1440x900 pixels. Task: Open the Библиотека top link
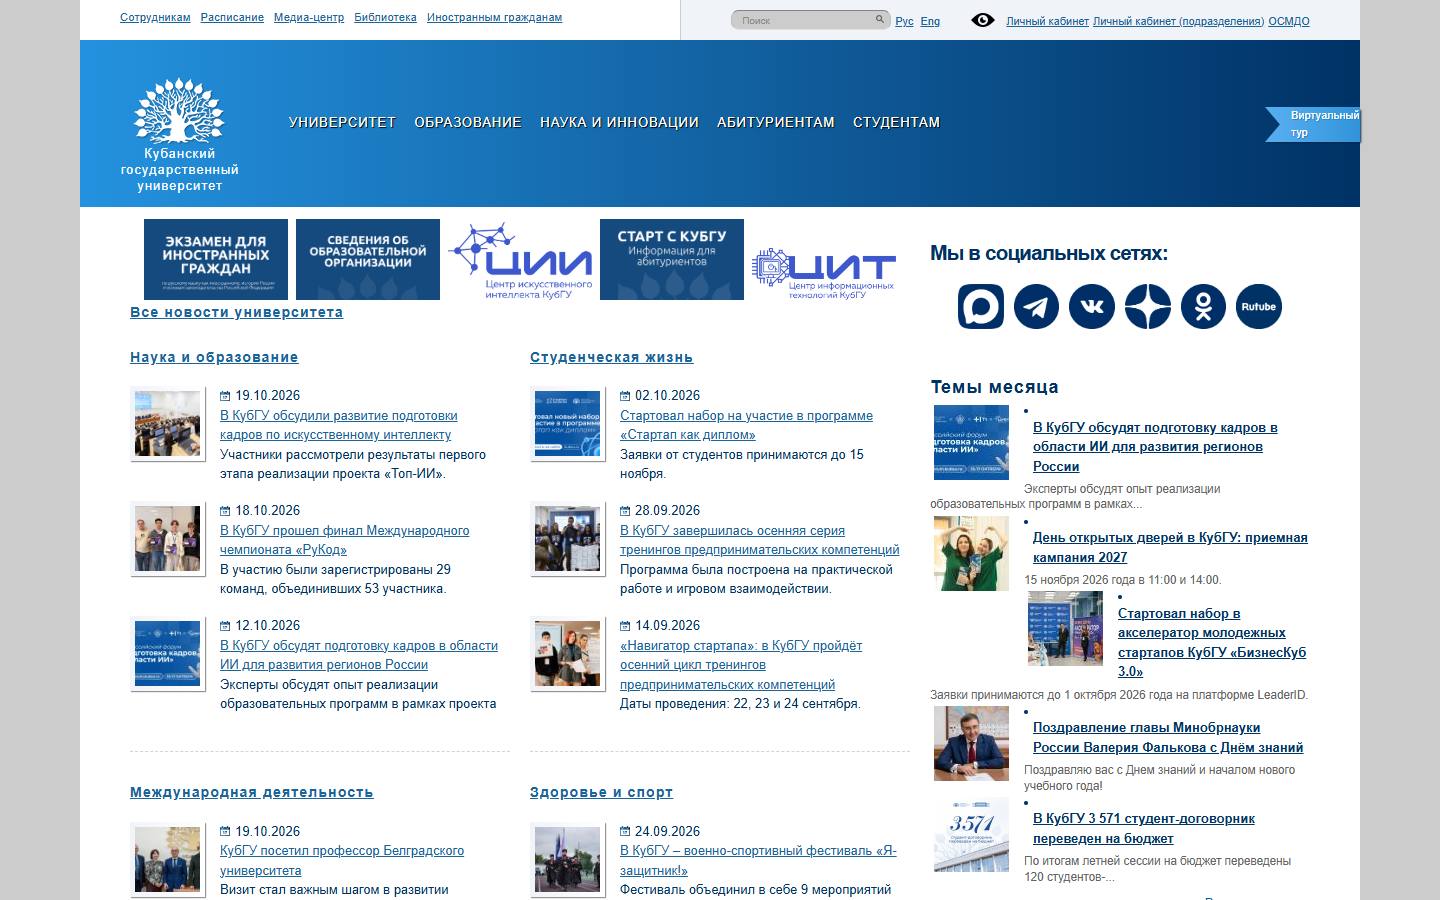[385, 18]
